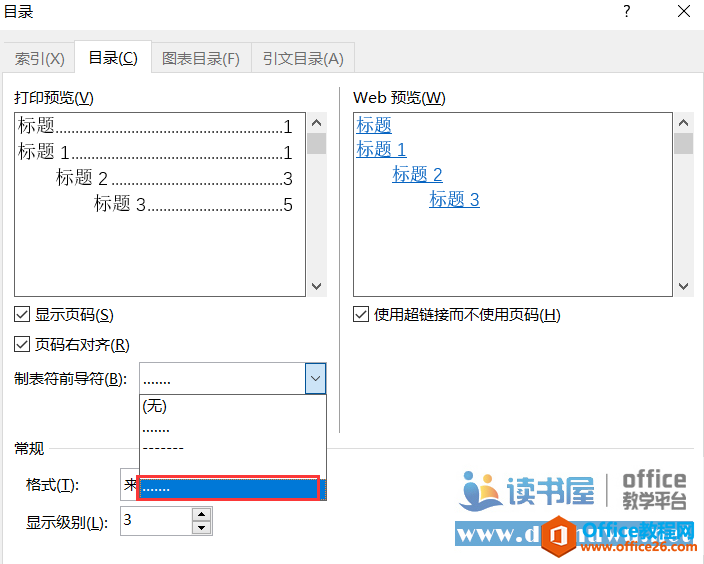
Task: Click 标题 3 line in print preview
Action: [x=193, y=203]
